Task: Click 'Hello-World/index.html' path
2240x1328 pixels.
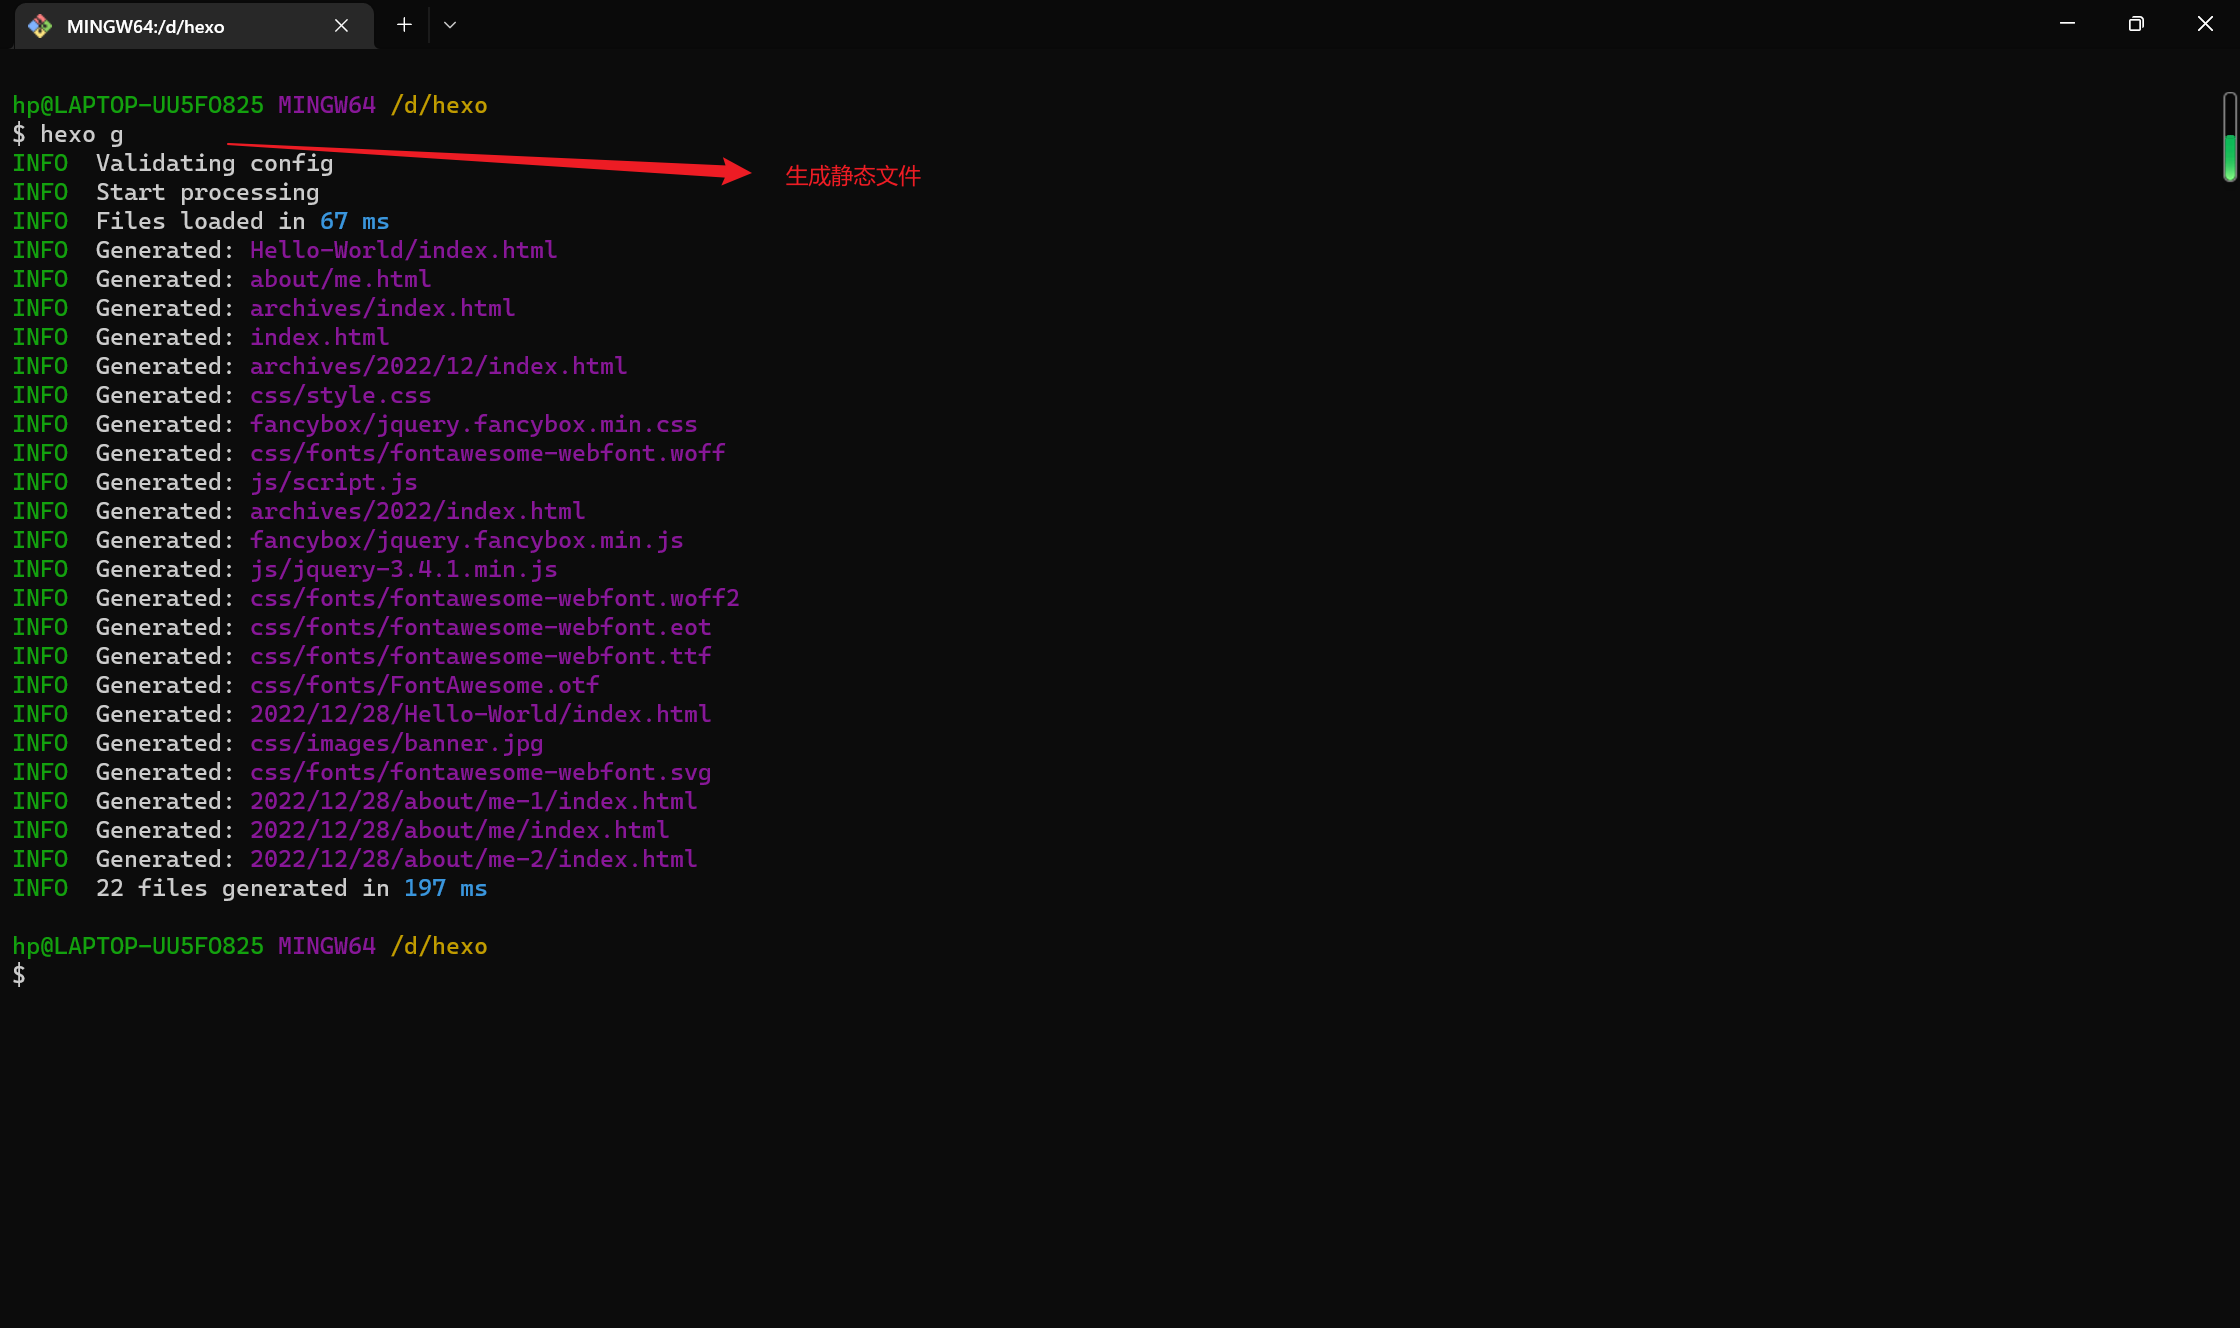Action: (403, 251)
